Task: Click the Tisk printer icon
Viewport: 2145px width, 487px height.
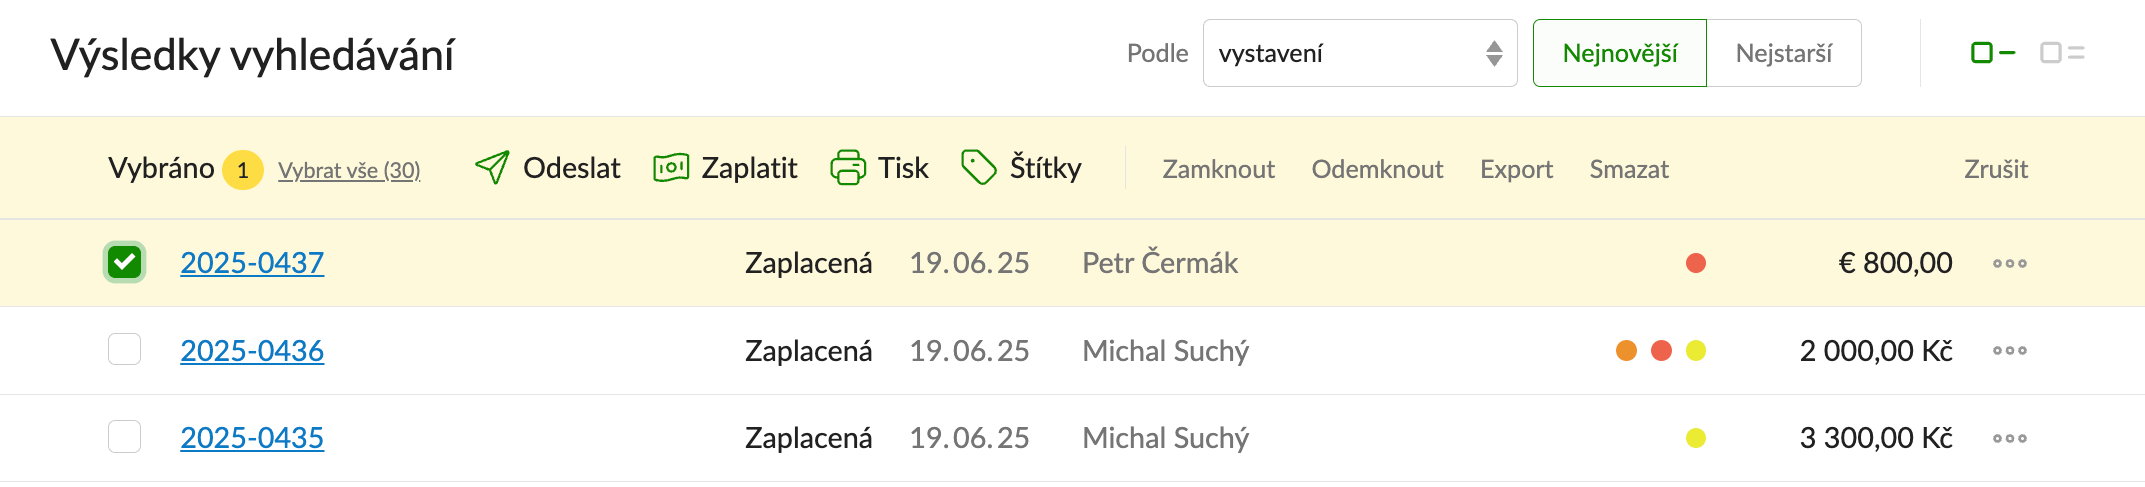Action: [x=848, y=168]
